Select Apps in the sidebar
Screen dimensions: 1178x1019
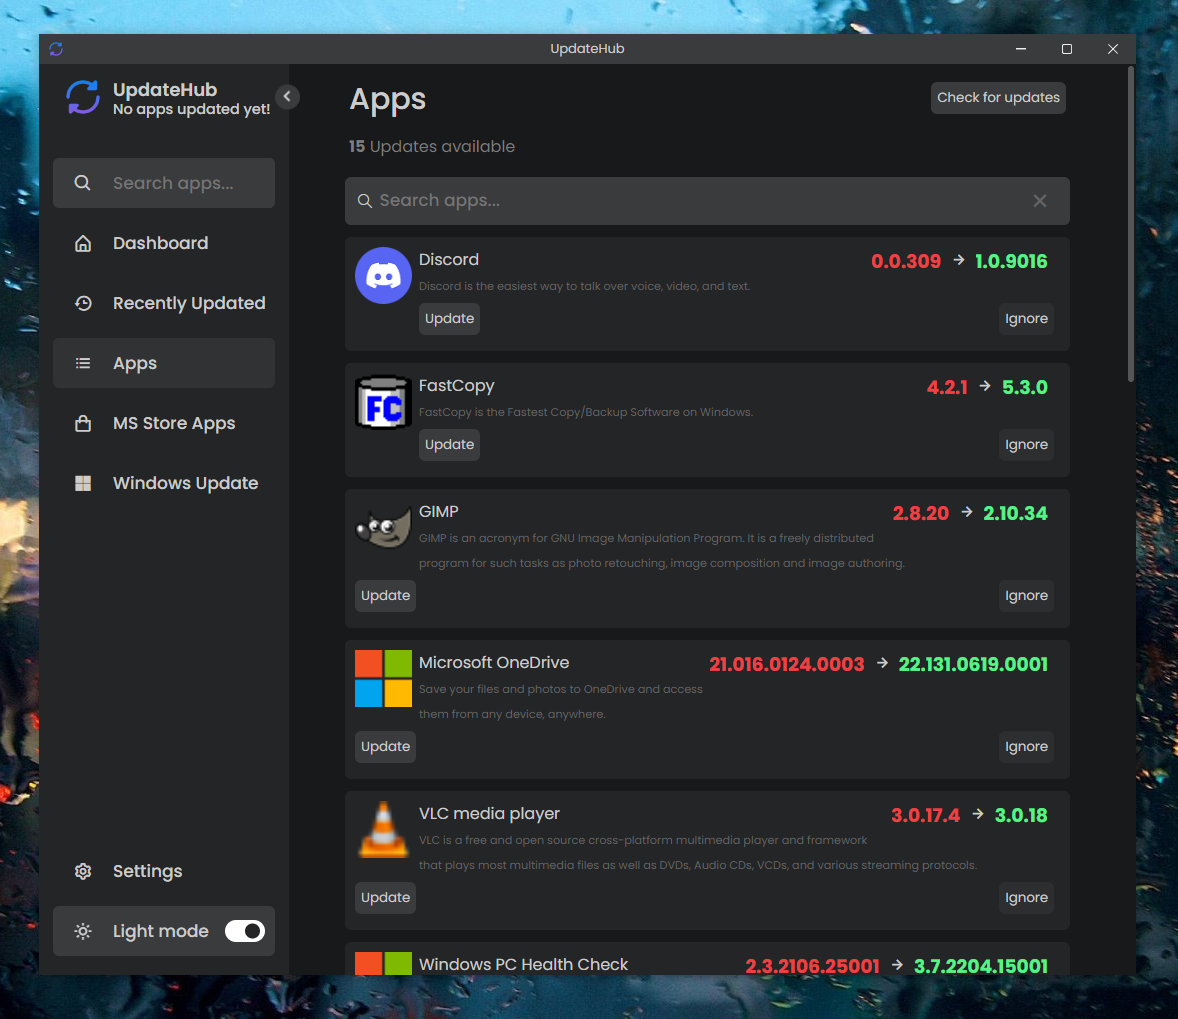(x=164, y=363)
